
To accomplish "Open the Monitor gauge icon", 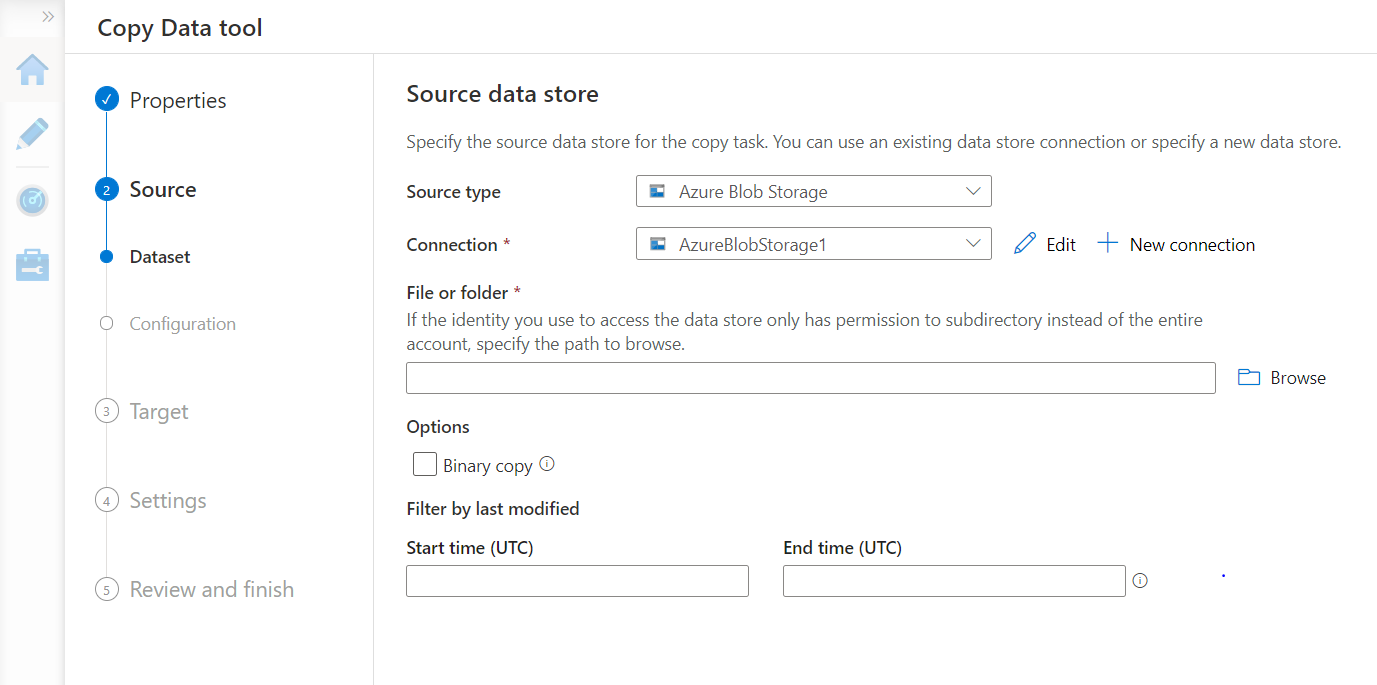I will tap(32, 200).
